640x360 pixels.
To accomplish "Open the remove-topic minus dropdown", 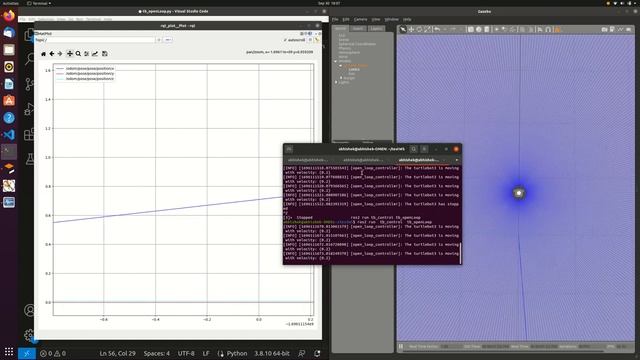I will pos(168,40).
